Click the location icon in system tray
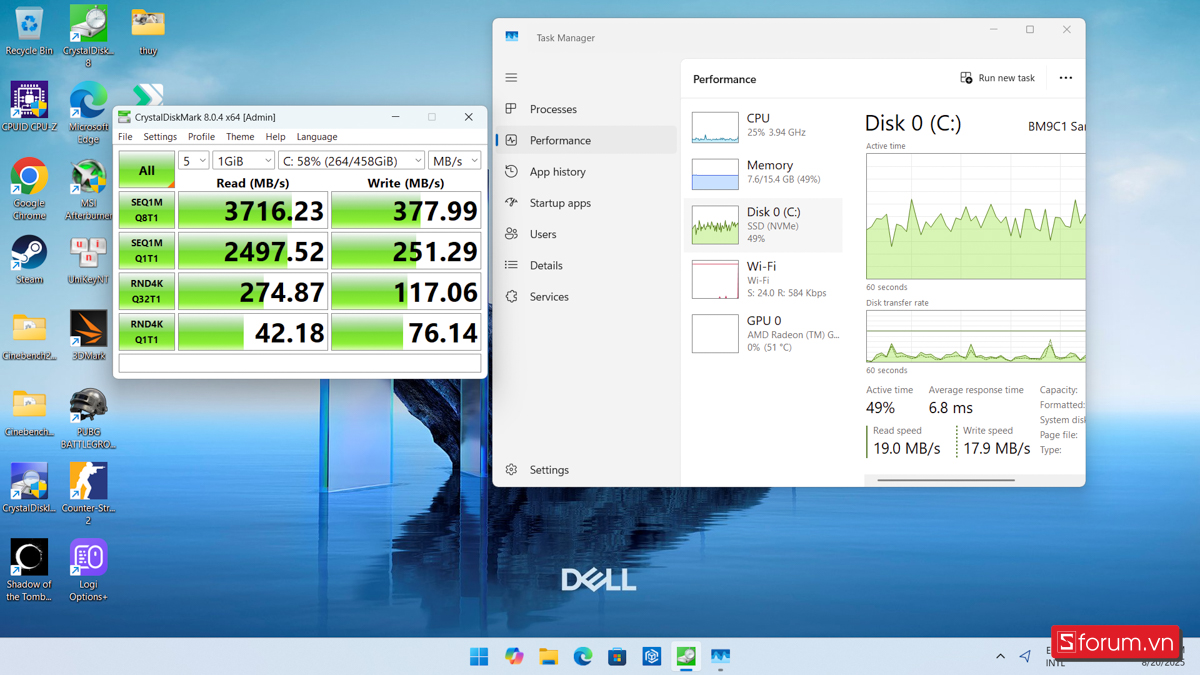Screen dimensions: 1200x675 click(1025, 656)
